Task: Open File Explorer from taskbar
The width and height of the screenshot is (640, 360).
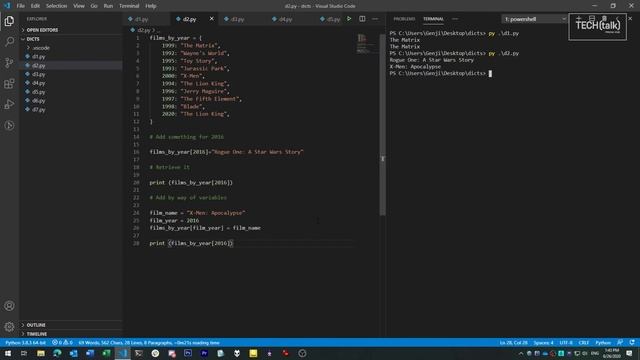Action: [41, 353]
